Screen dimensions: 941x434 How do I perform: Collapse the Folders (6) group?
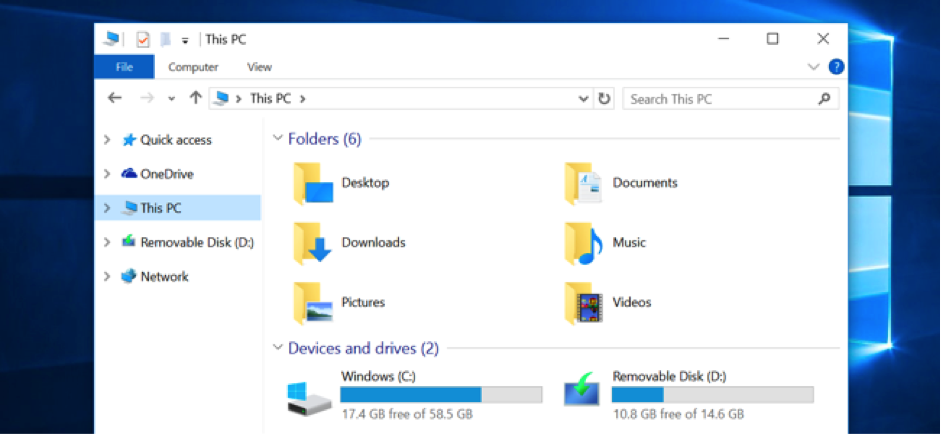(278, 139)
